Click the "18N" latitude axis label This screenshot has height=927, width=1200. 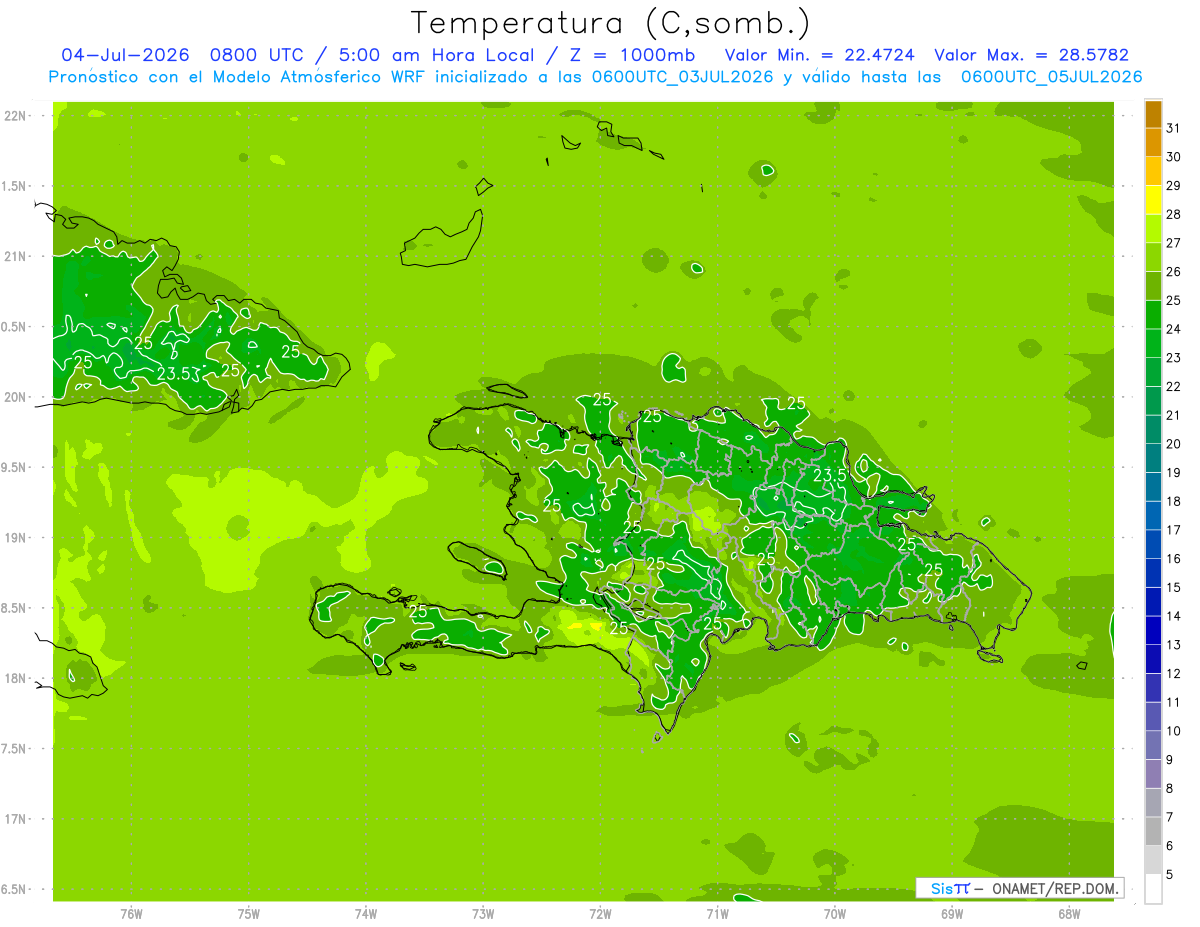(x=15, y=678)
